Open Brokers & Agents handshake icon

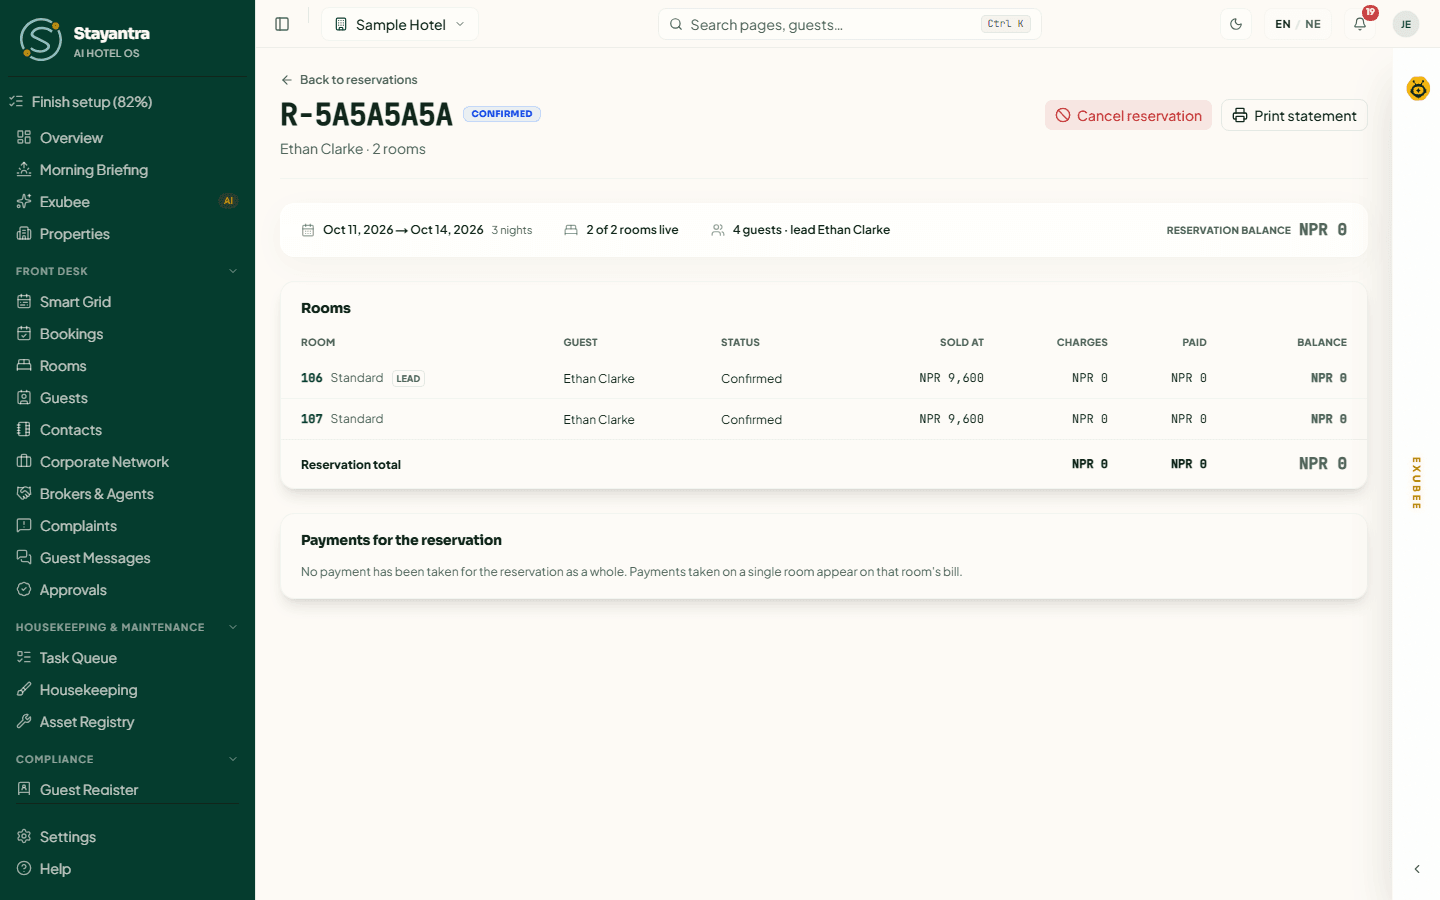pos(24,494)
